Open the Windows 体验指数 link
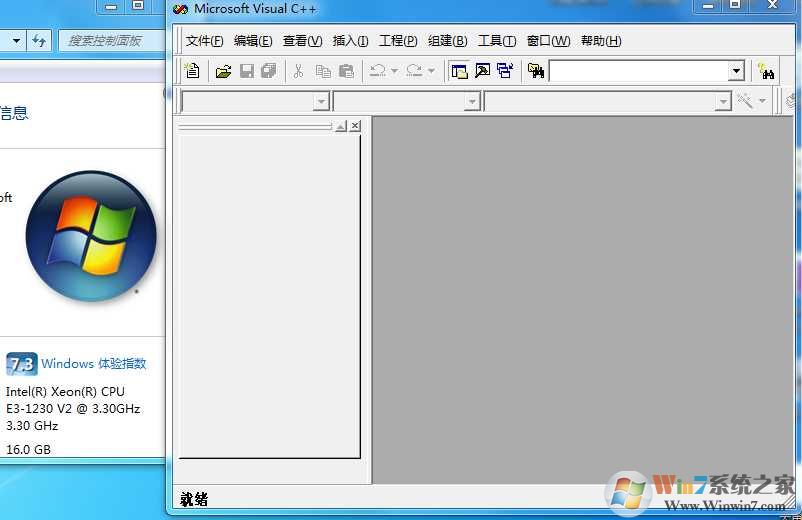802x520 pixels. (x=94, y=364)
